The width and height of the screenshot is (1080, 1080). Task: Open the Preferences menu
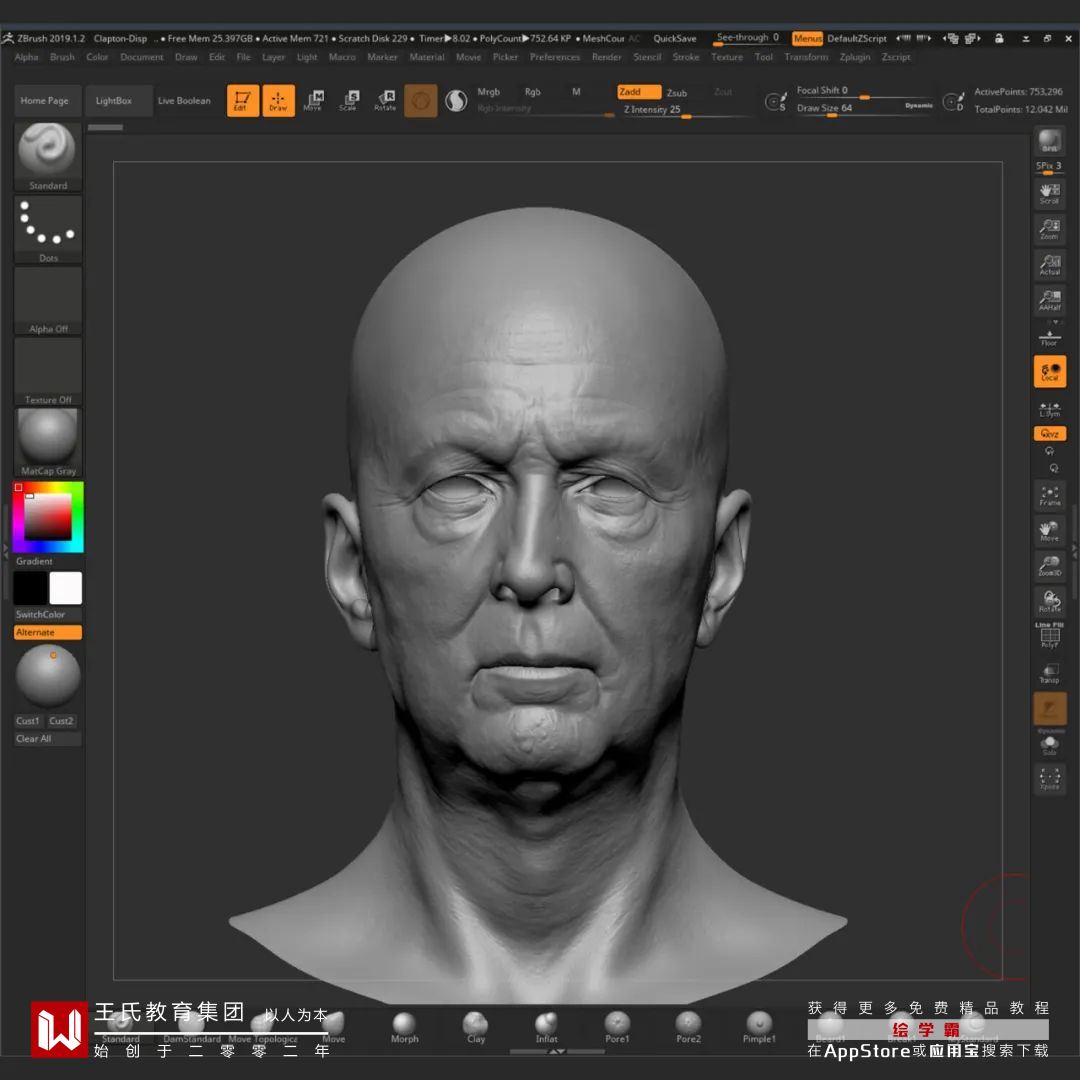pyautogui.click(x=554, y=57)
